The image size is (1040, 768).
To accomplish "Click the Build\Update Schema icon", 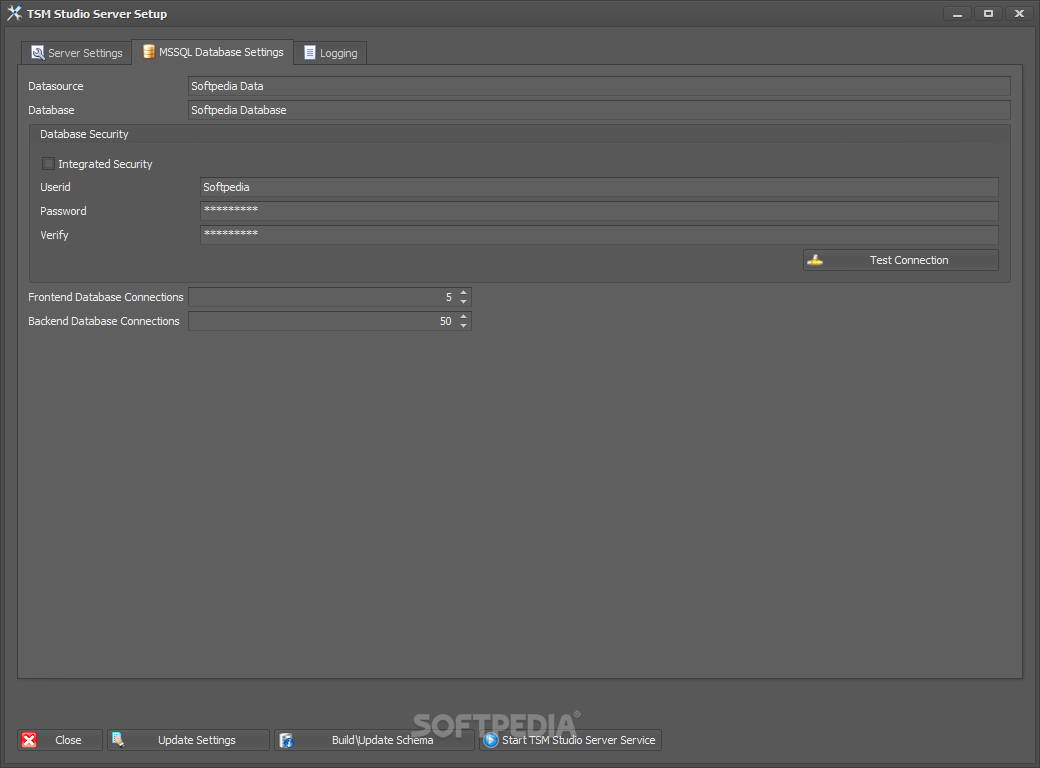I will [286, 740].
